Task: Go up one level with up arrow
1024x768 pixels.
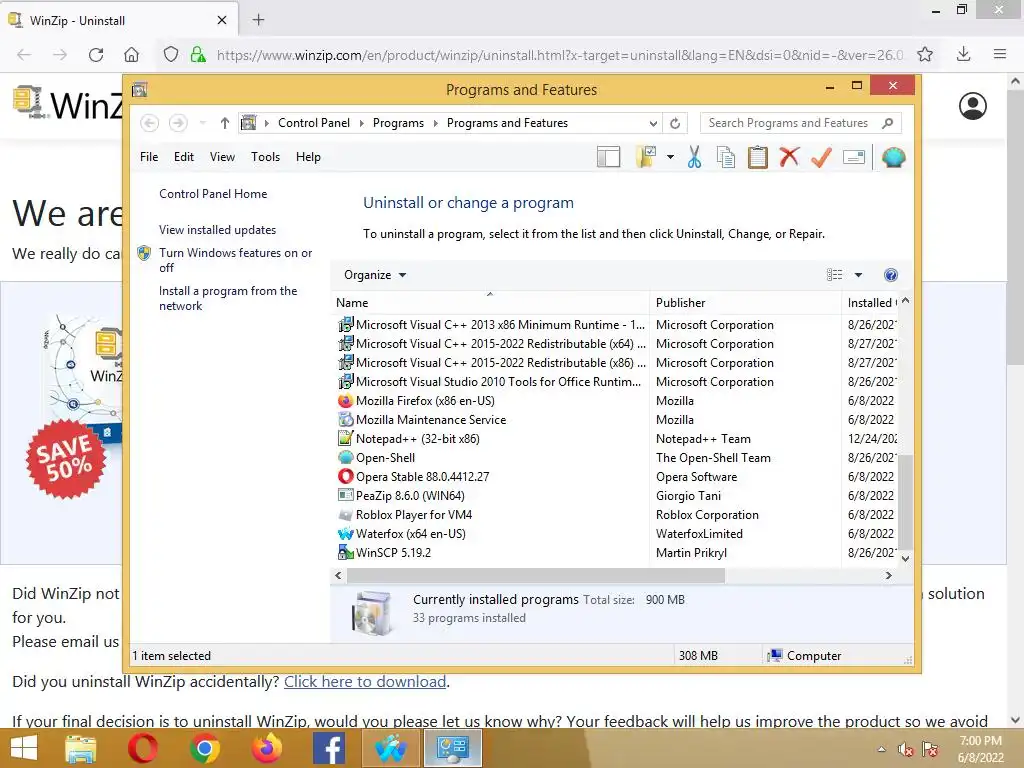Action: point(225,123)
